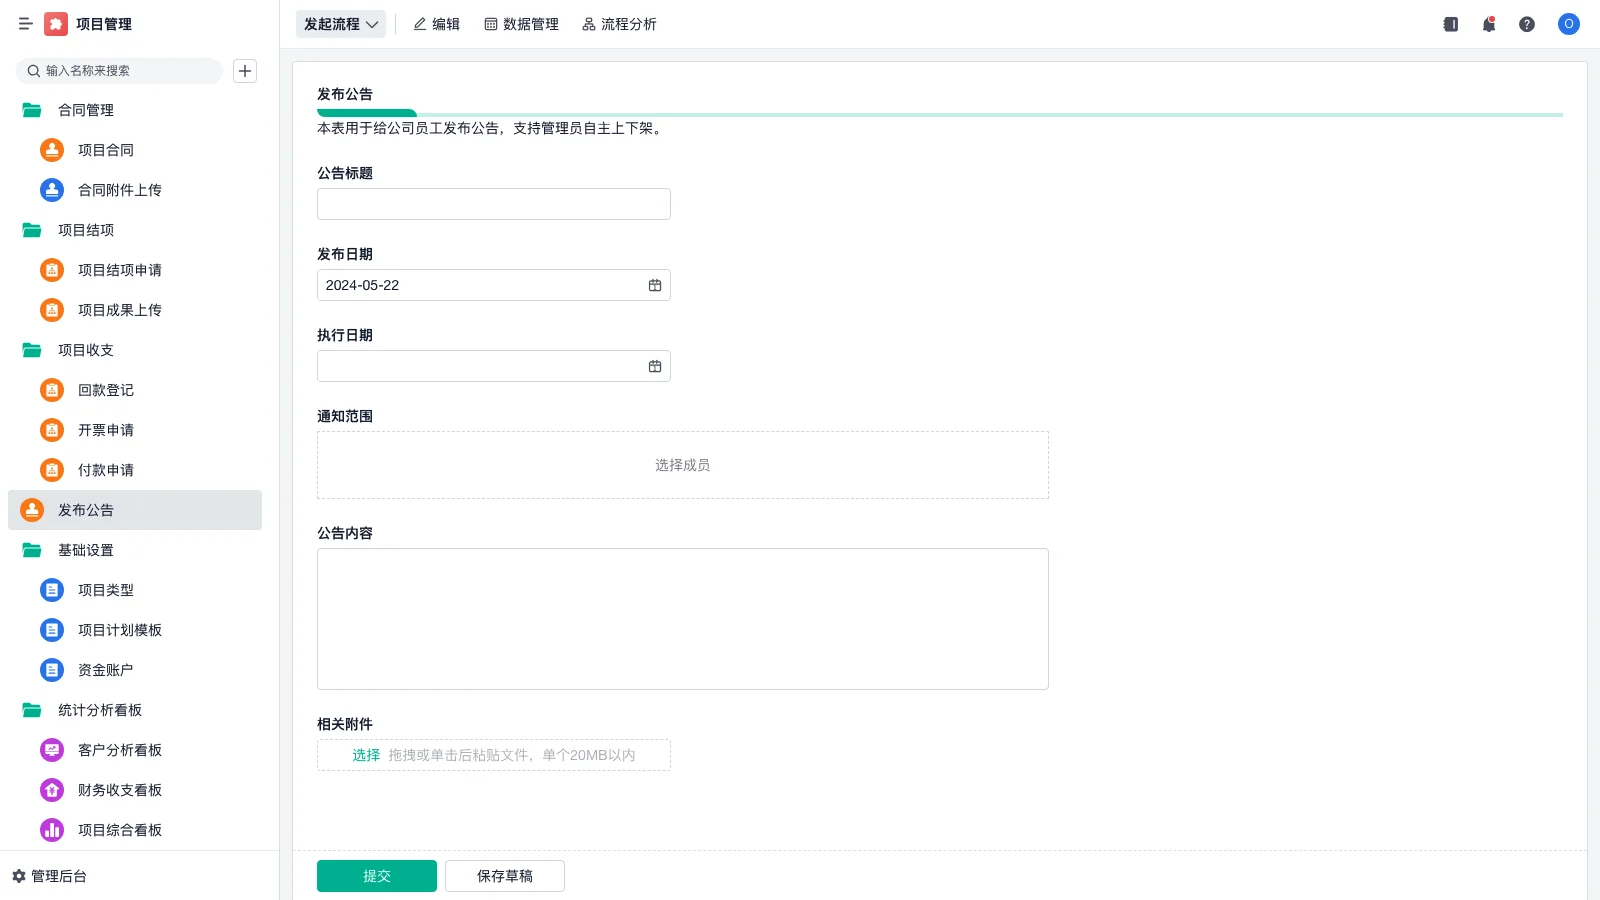Click the 公告标题 input field

coord(493,204)
